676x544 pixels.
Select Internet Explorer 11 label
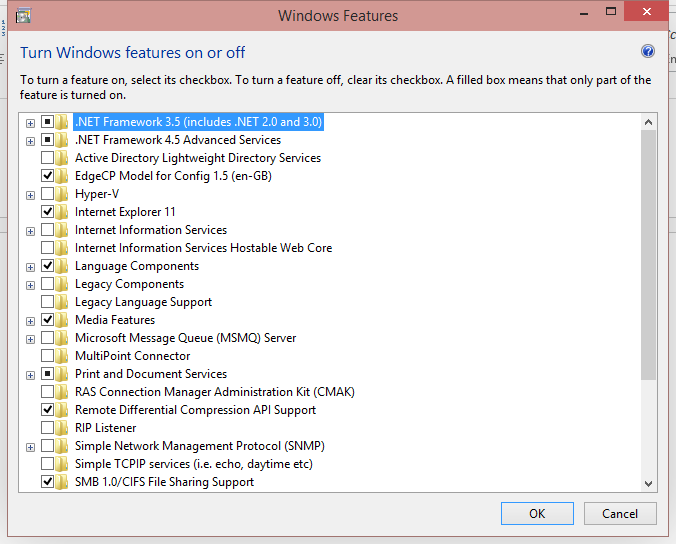125,212
